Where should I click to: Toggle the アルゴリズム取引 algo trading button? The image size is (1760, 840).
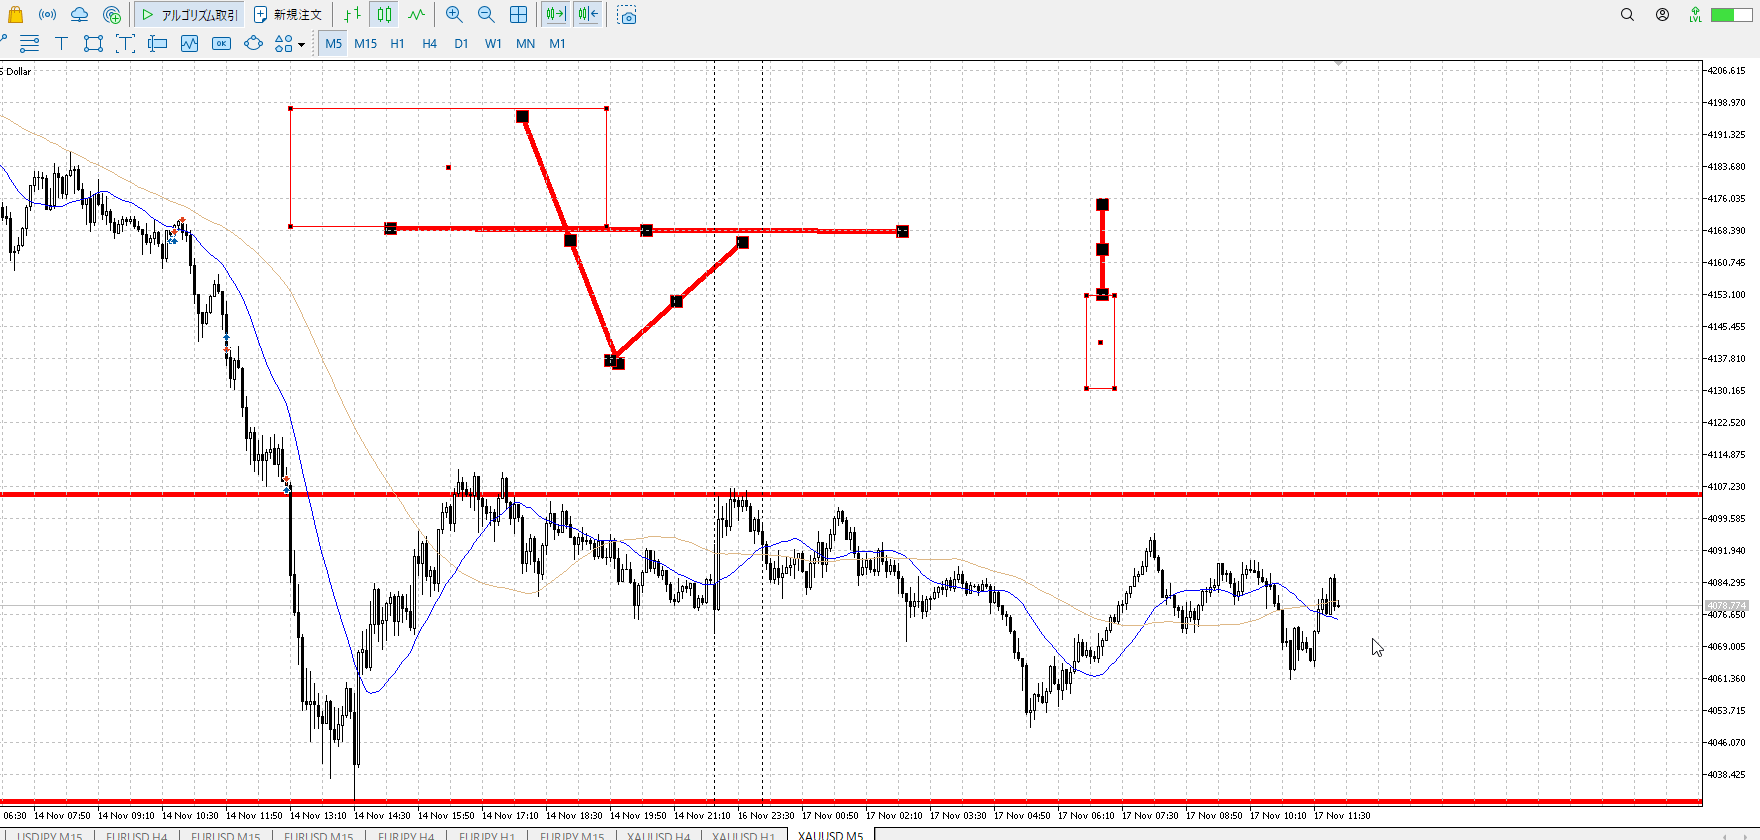(190, 15)
